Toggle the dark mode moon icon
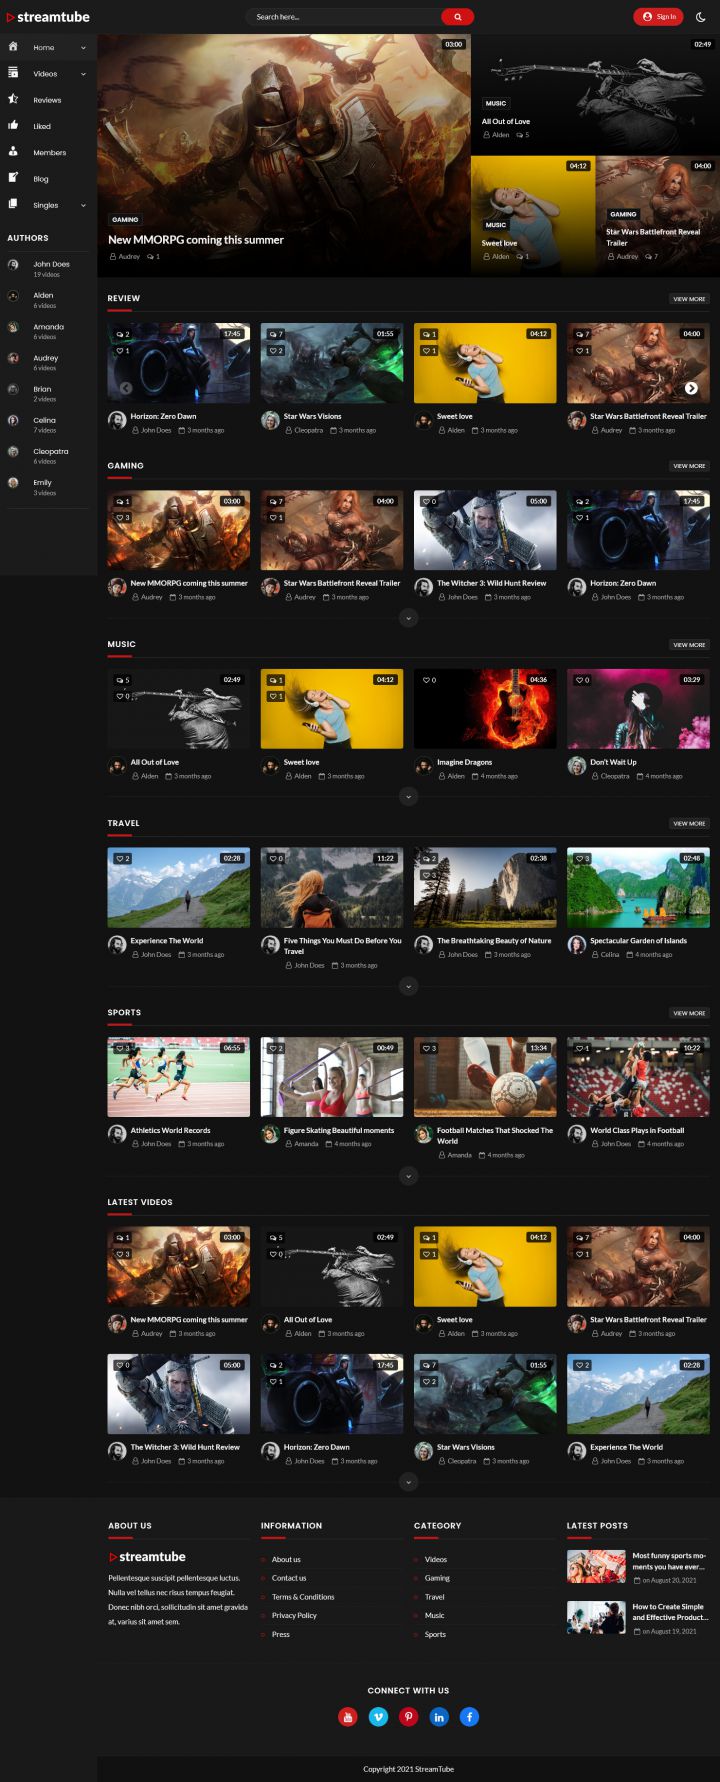The height and width of the screenshot is (1782, 720). click(x=701, y=17)
